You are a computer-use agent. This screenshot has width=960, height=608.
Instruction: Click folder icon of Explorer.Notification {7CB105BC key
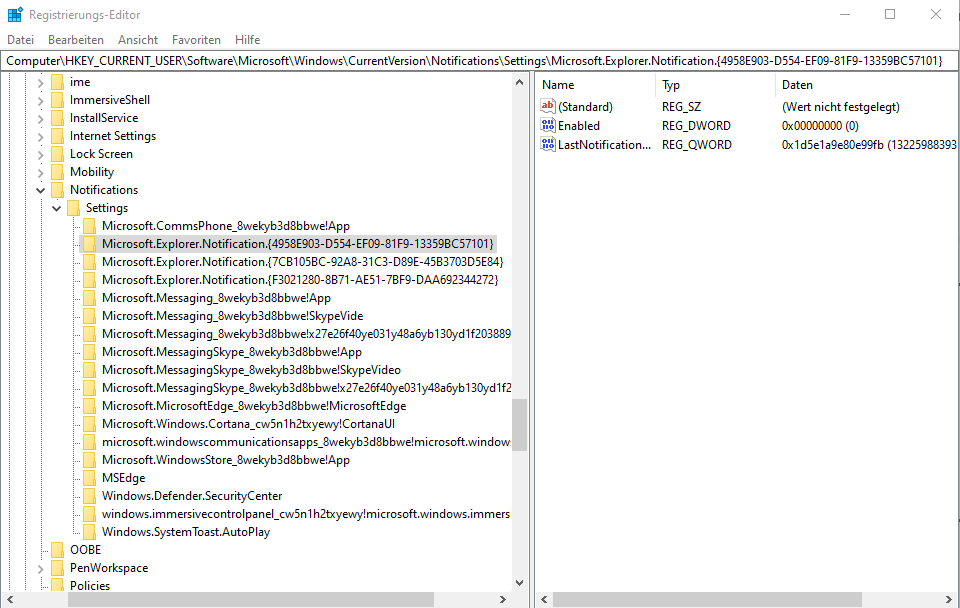(89, 262)
